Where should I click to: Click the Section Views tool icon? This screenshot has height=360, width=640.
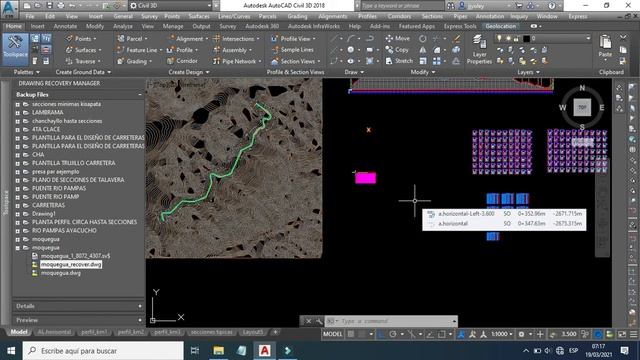[275, 61]
